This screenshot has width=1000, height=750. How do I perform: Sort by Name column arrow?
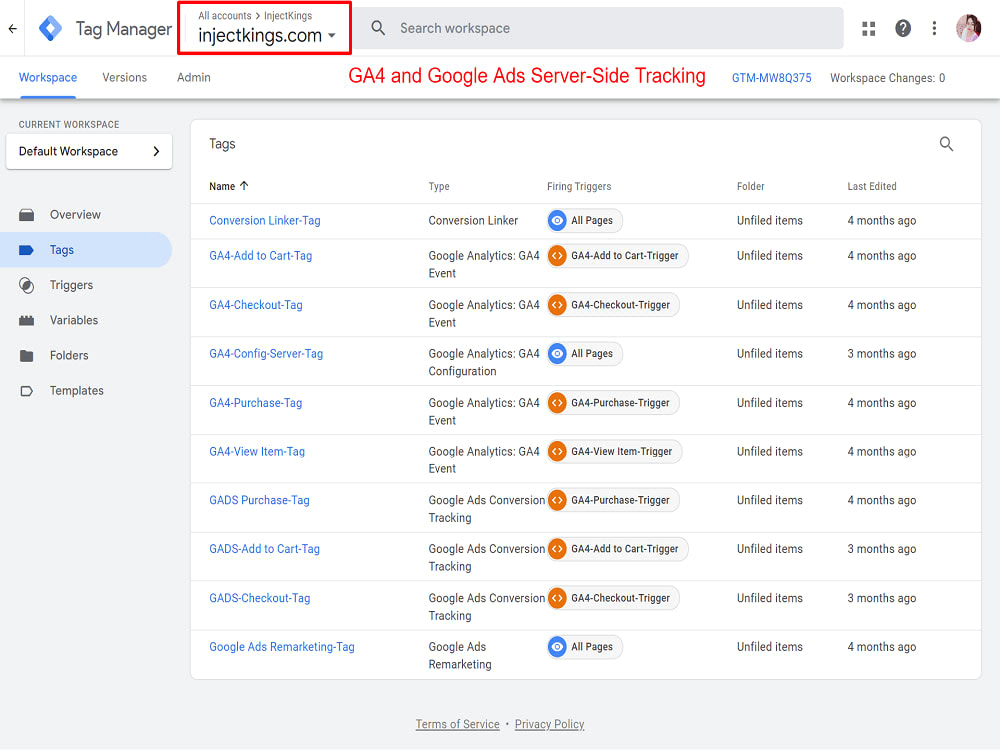point(244,186)
